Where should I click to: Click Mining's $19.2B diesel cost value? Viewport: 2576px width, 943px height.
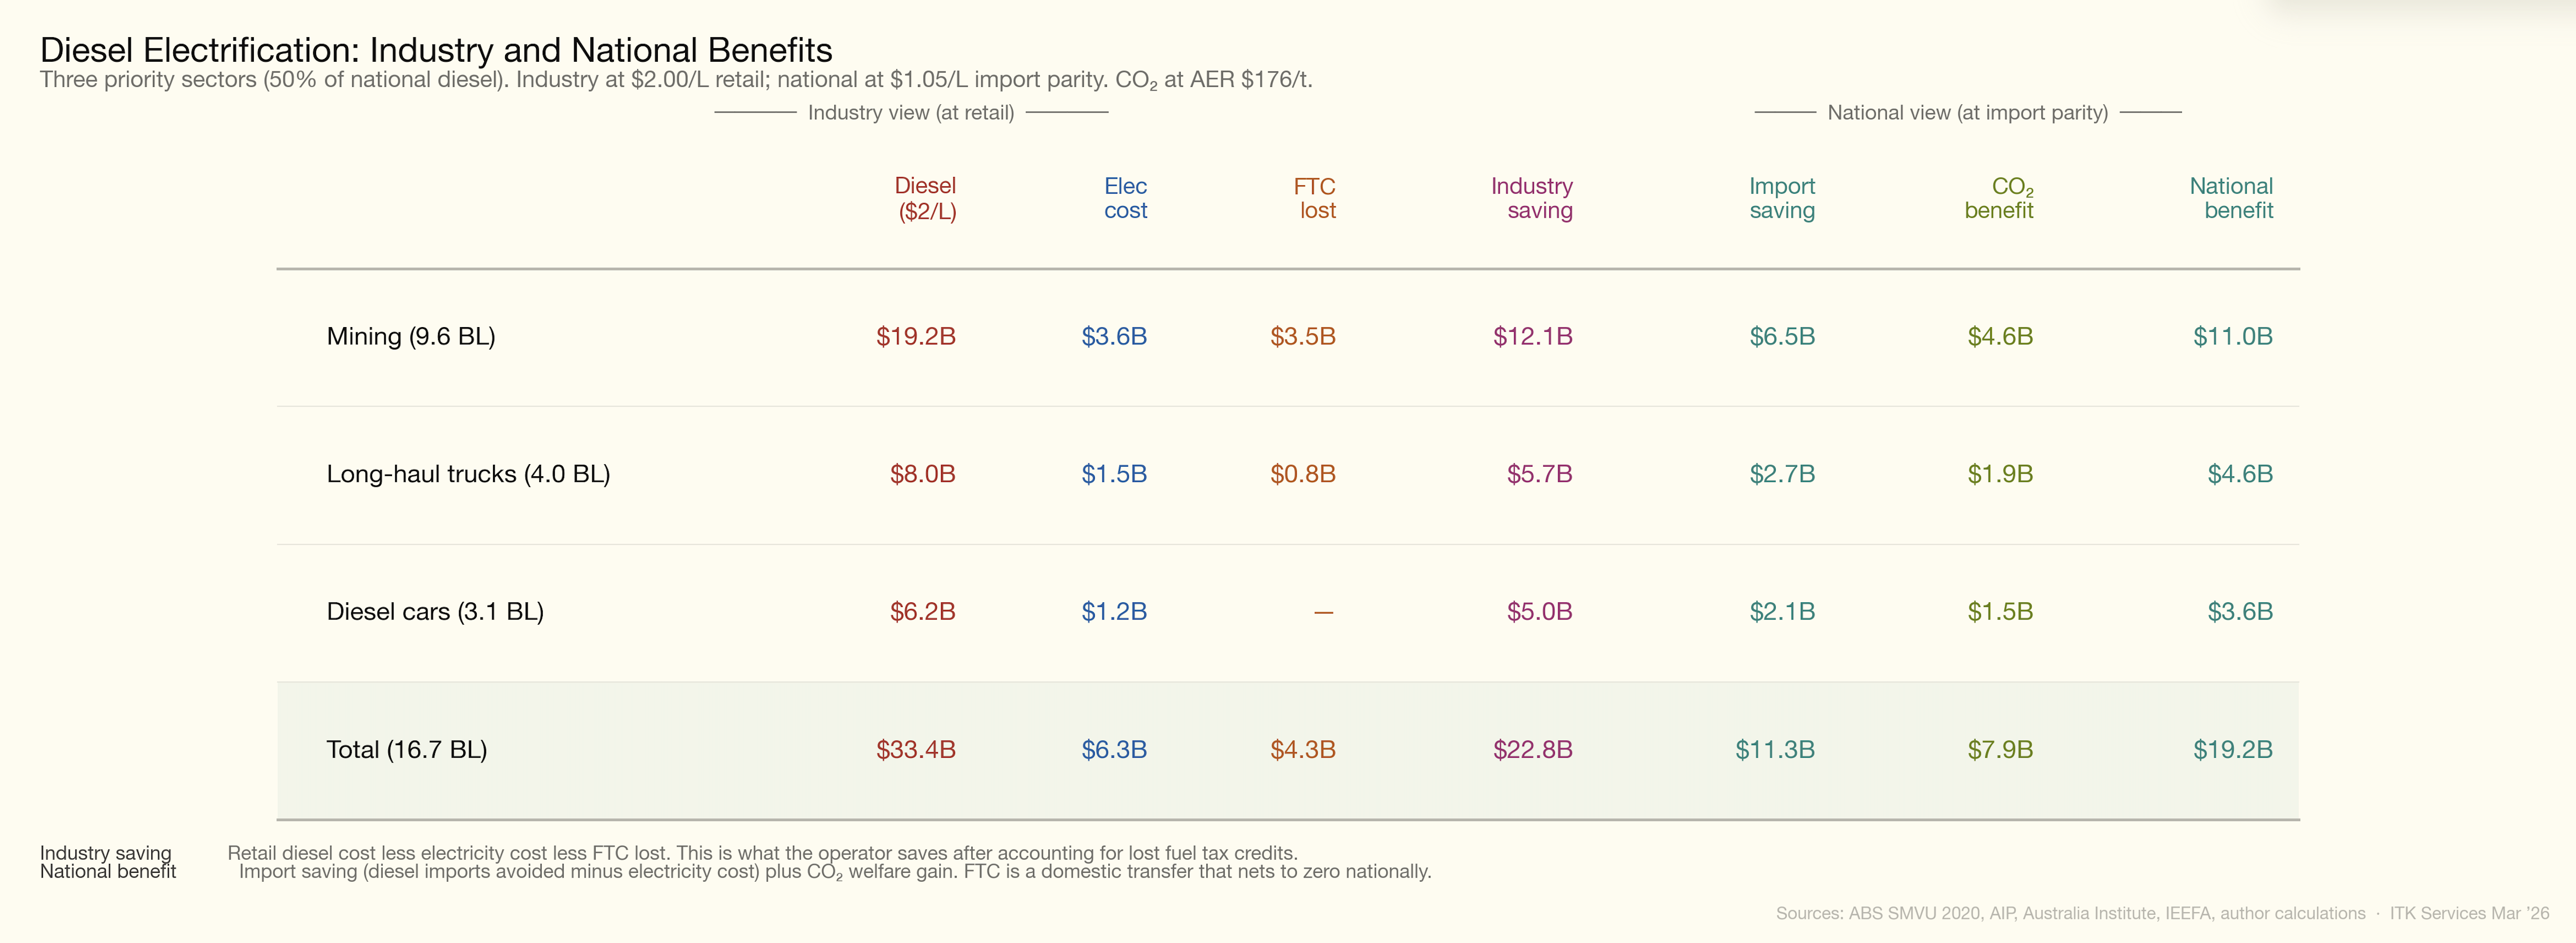pos(915,337)
